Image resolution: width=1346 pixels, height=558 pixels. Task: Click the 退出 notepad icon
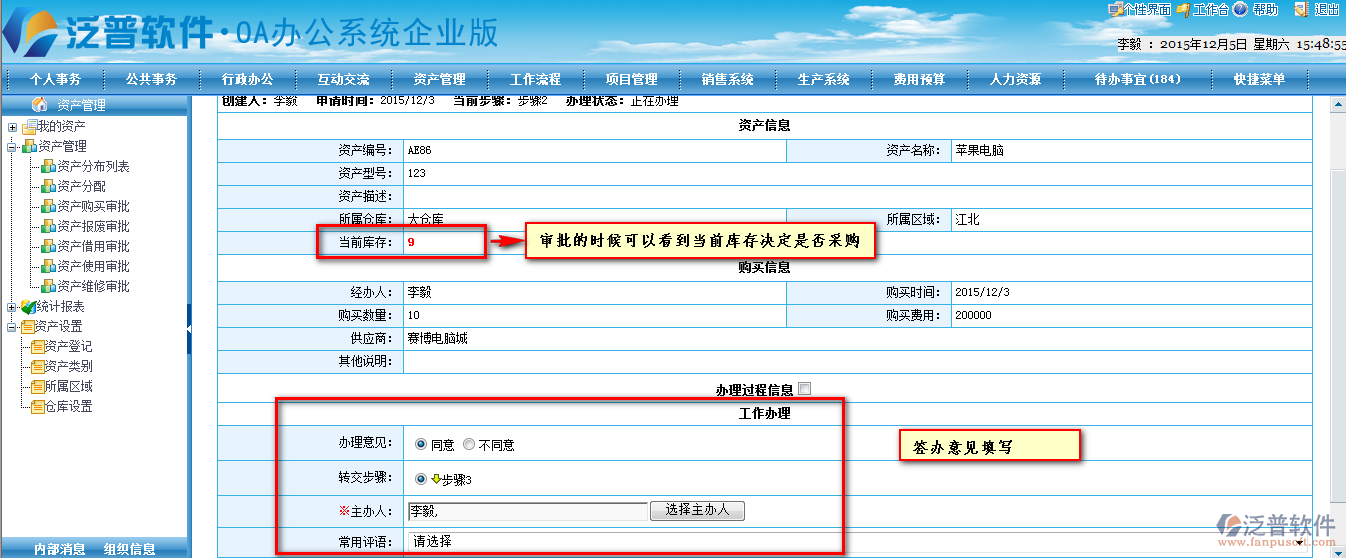[x=1301, y=9]
